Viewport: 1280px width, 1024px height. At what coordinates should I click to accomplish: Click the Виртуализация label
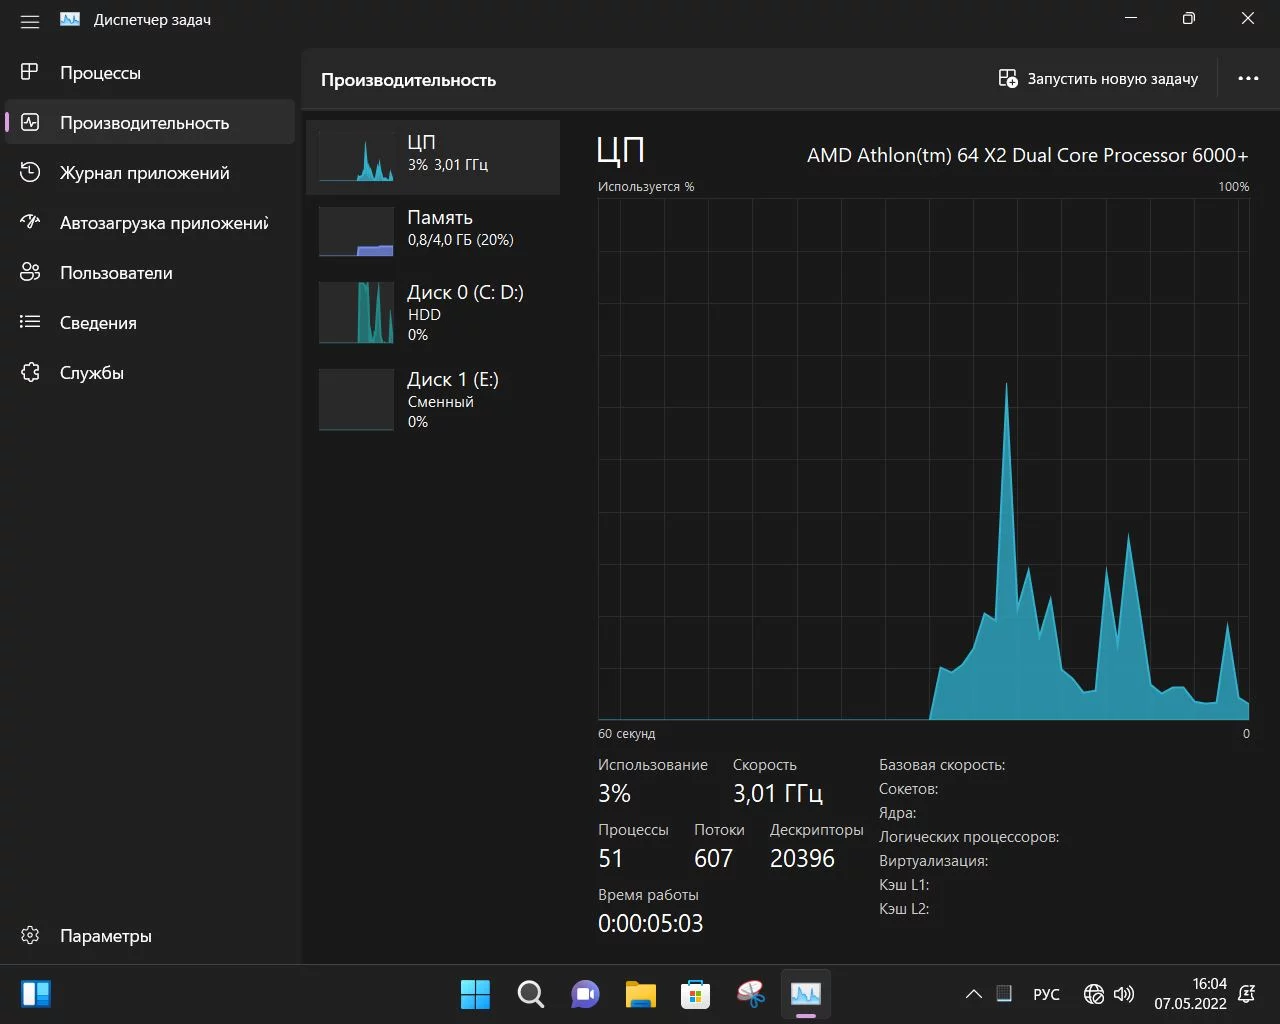pos(933,861)
